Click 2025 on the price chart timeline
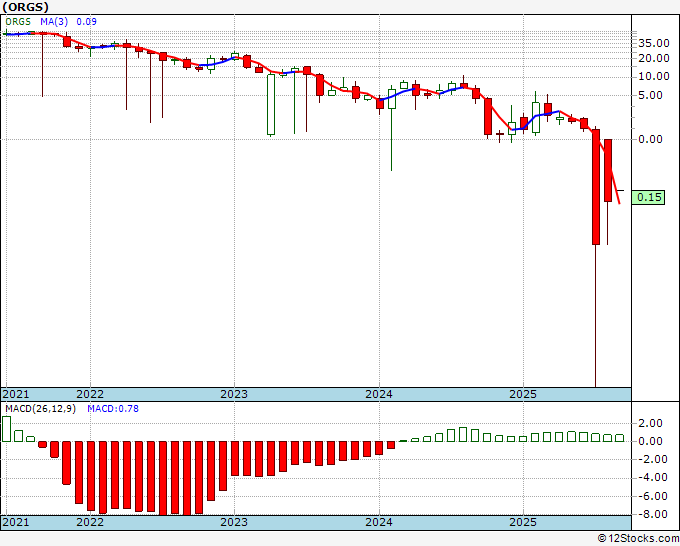 (x=523, y=394)
